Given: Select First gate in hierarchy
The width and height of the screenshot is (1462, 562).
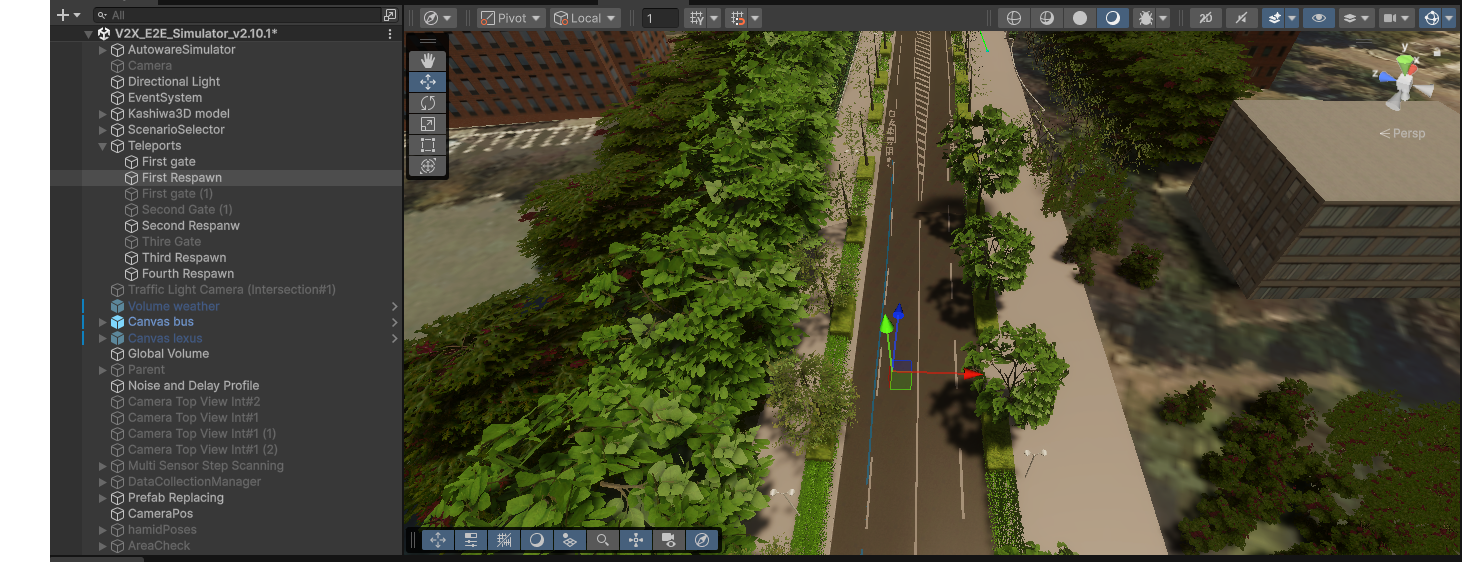Looking at the screenshot, I should coord(168,162).
